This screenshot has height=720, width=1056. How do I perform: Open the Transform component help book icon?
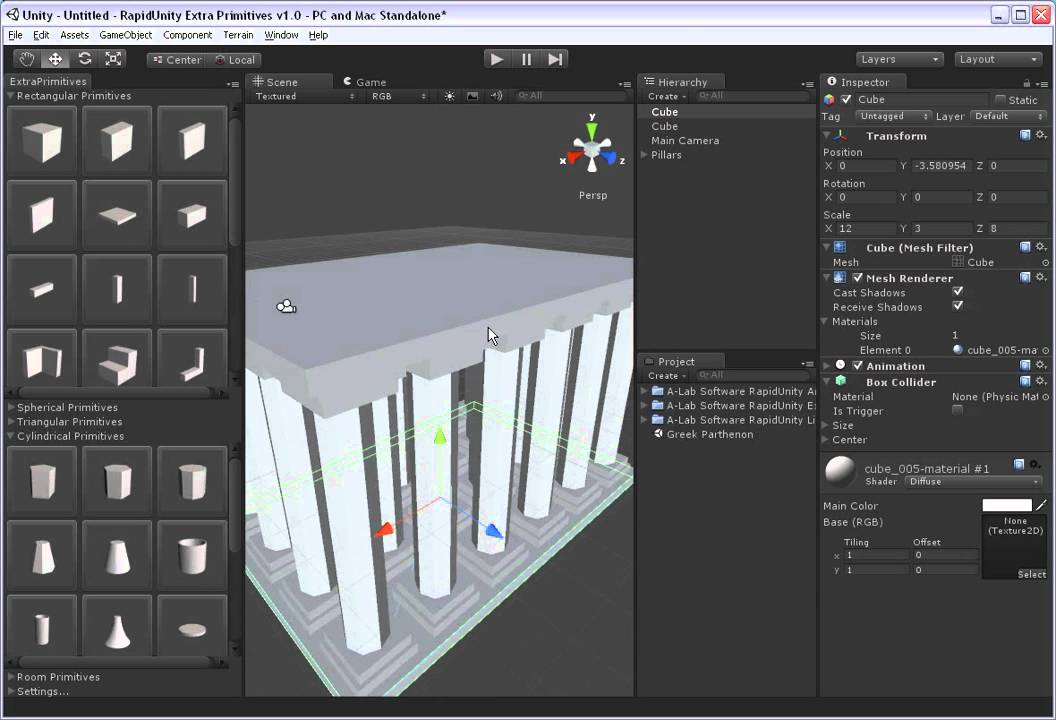click(x=1025, y=135)
